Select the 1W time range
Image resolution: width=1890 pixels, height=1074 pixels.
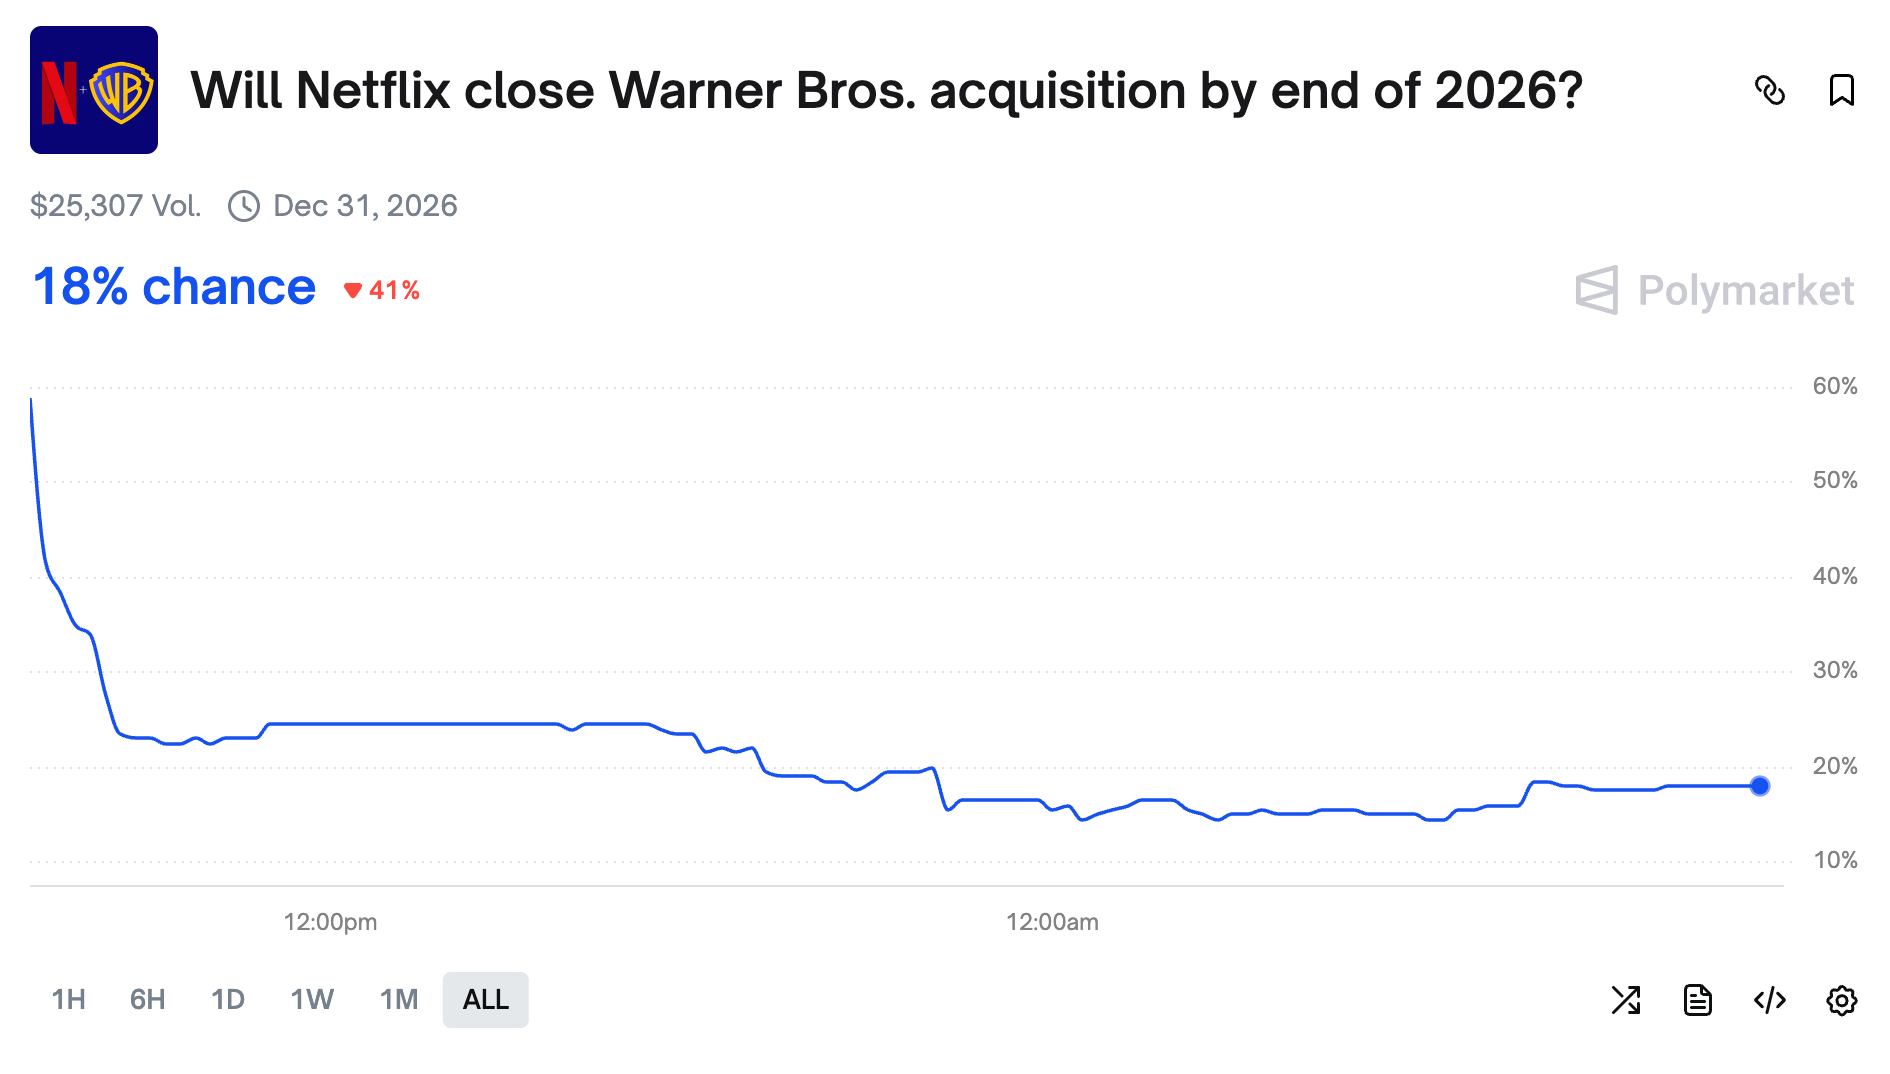coord(310,999)
